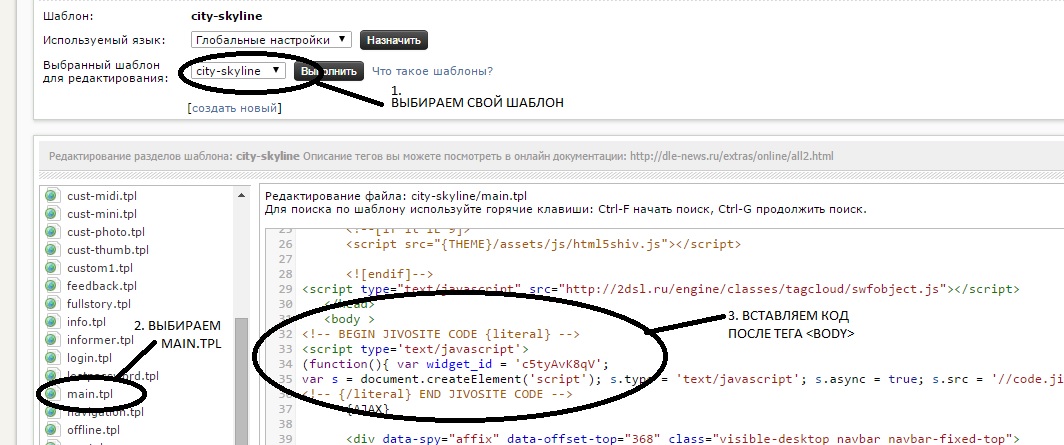This screenshot has width=1064, height=445.
Task: Click the widget_id line in code editor
Action: (456, 364)
